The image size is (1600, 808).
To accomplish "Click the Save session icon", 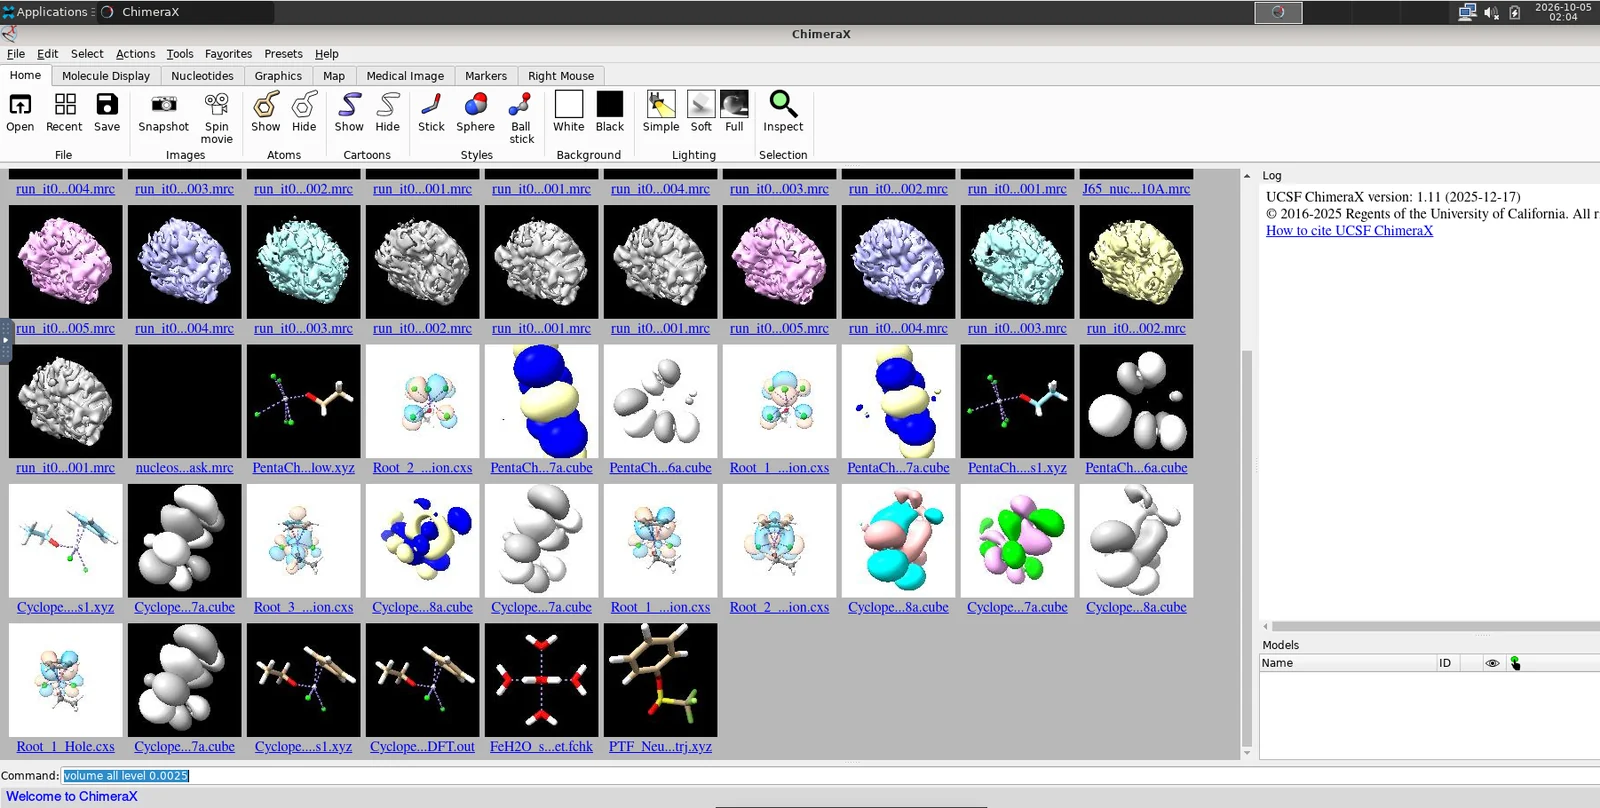I will click(x=107, y=111).
